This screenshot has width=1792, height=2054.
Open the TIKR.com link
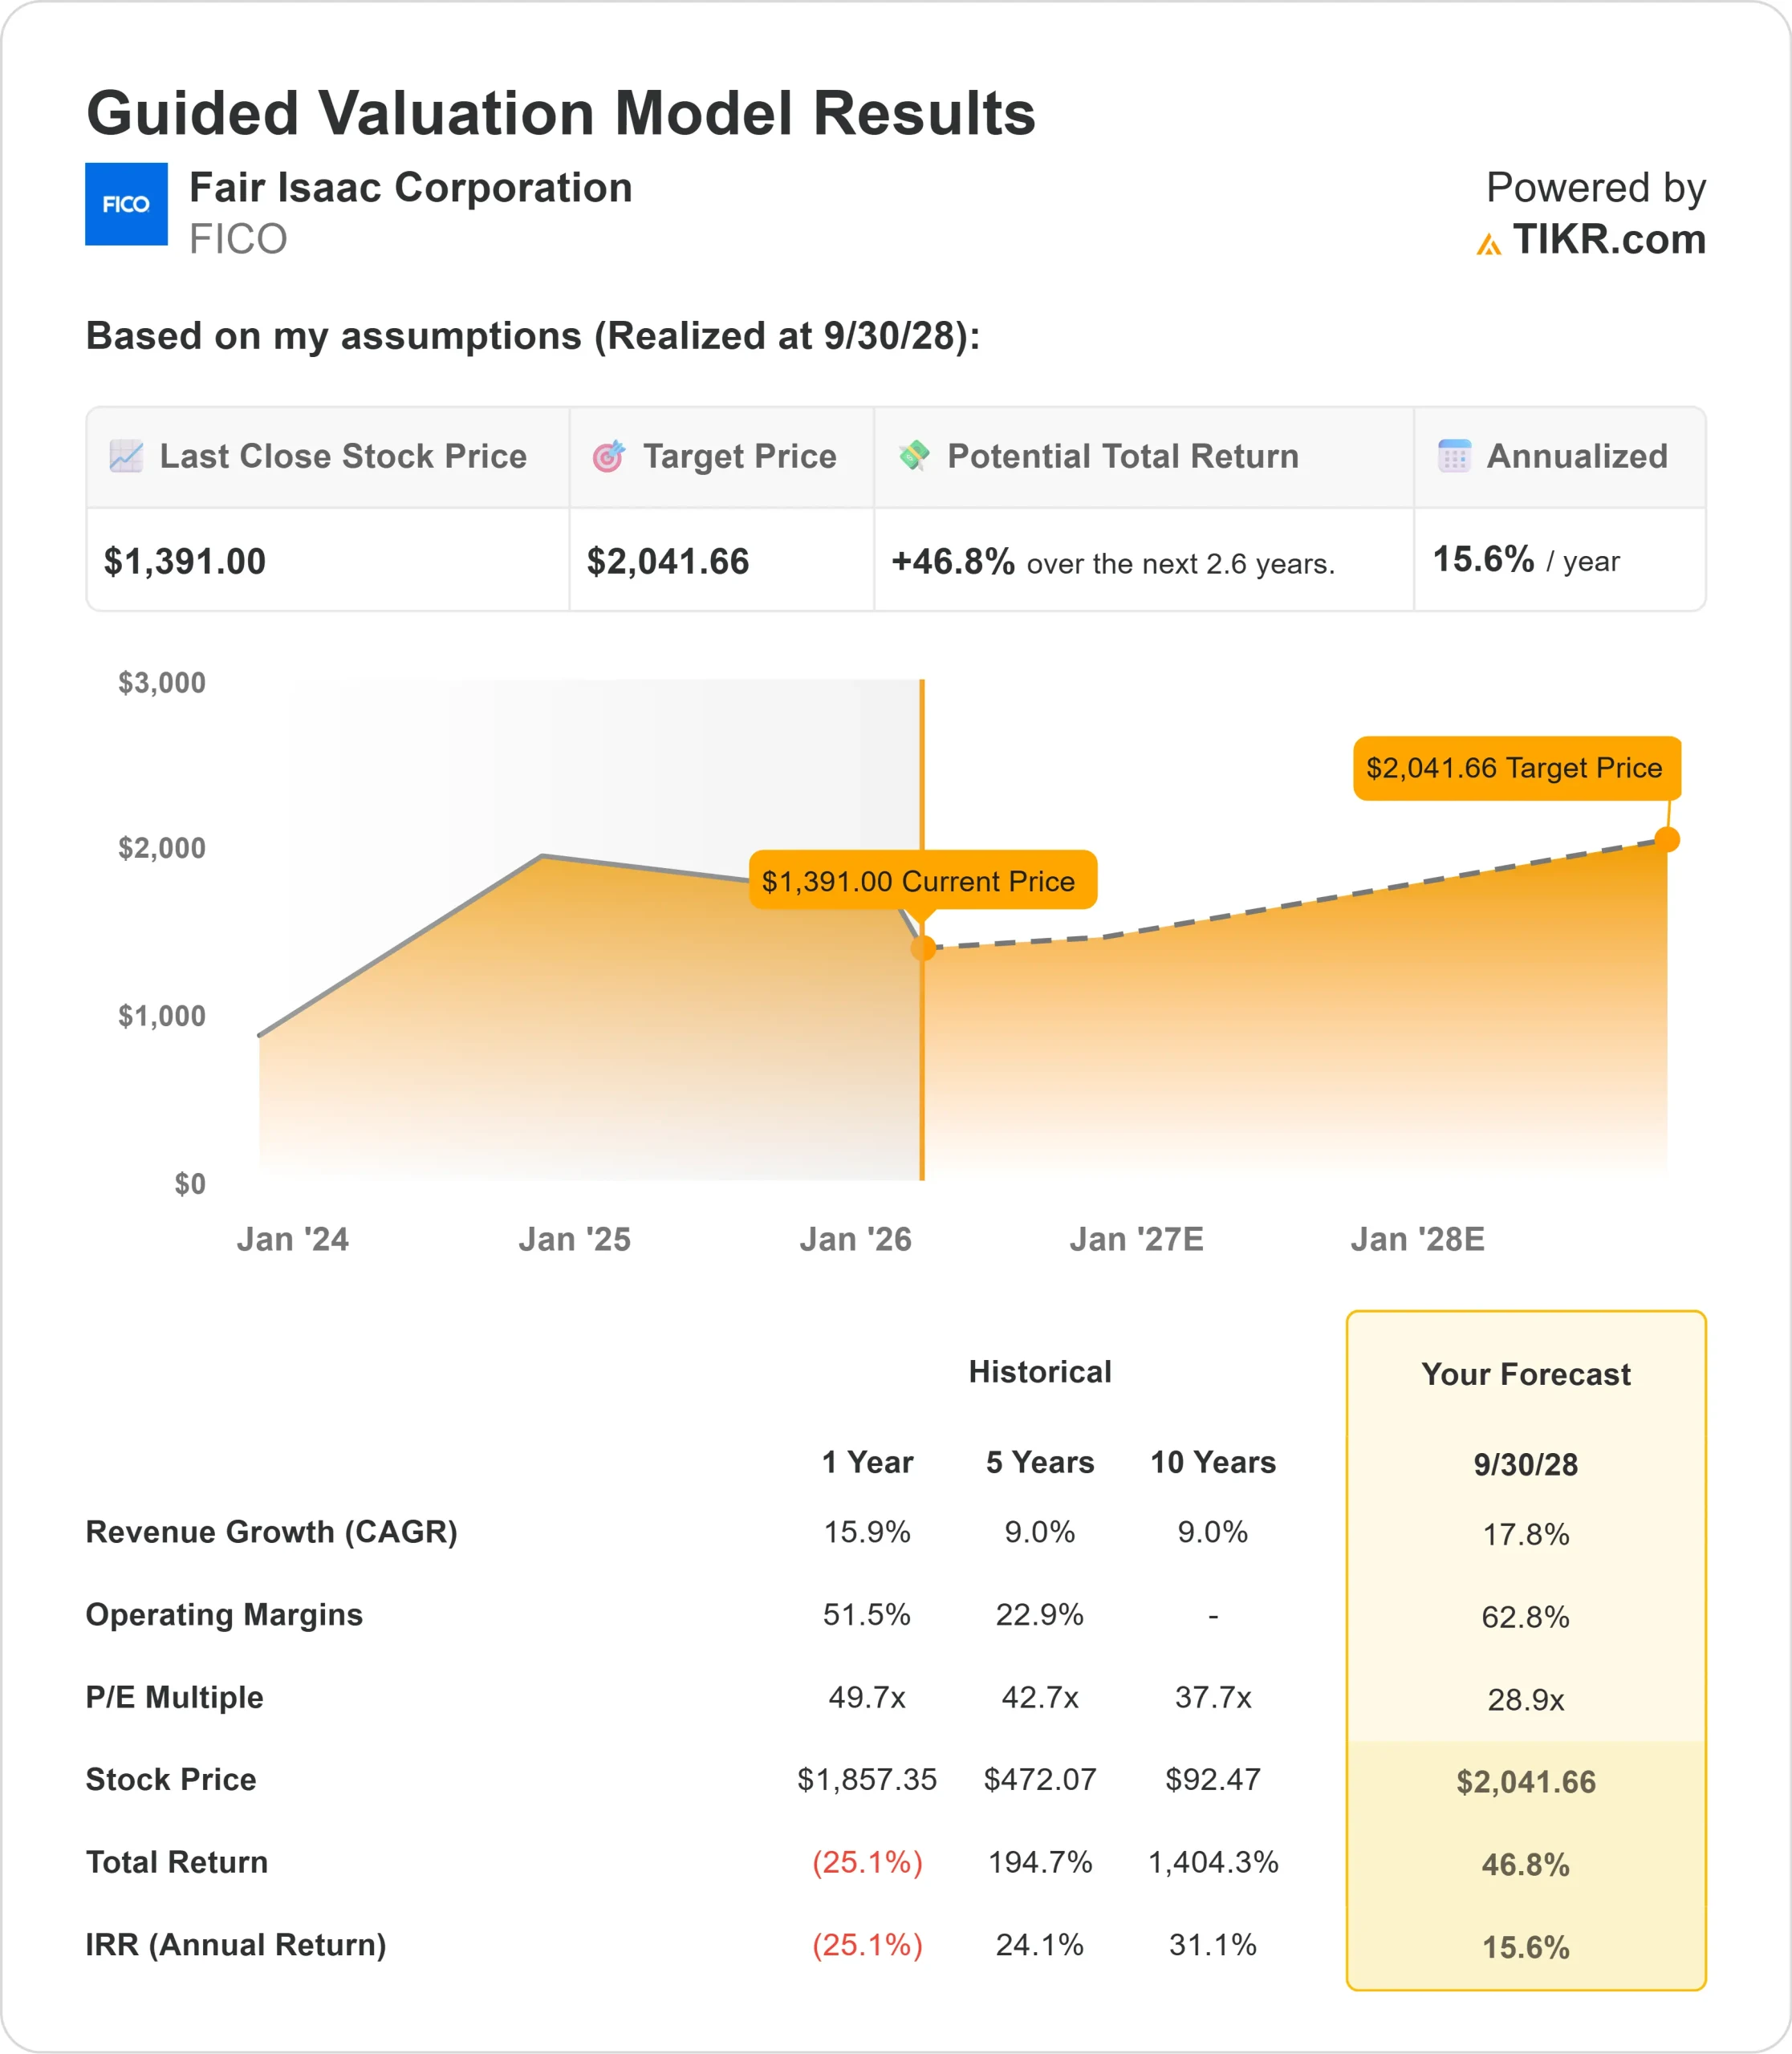pos(1608,240)
